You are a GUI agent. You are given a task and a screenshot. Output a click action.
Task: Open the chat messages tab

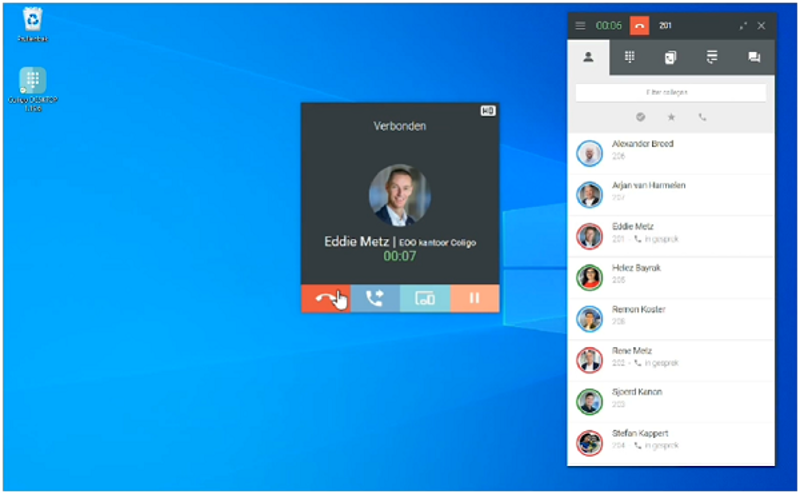(x=754, y=57)
